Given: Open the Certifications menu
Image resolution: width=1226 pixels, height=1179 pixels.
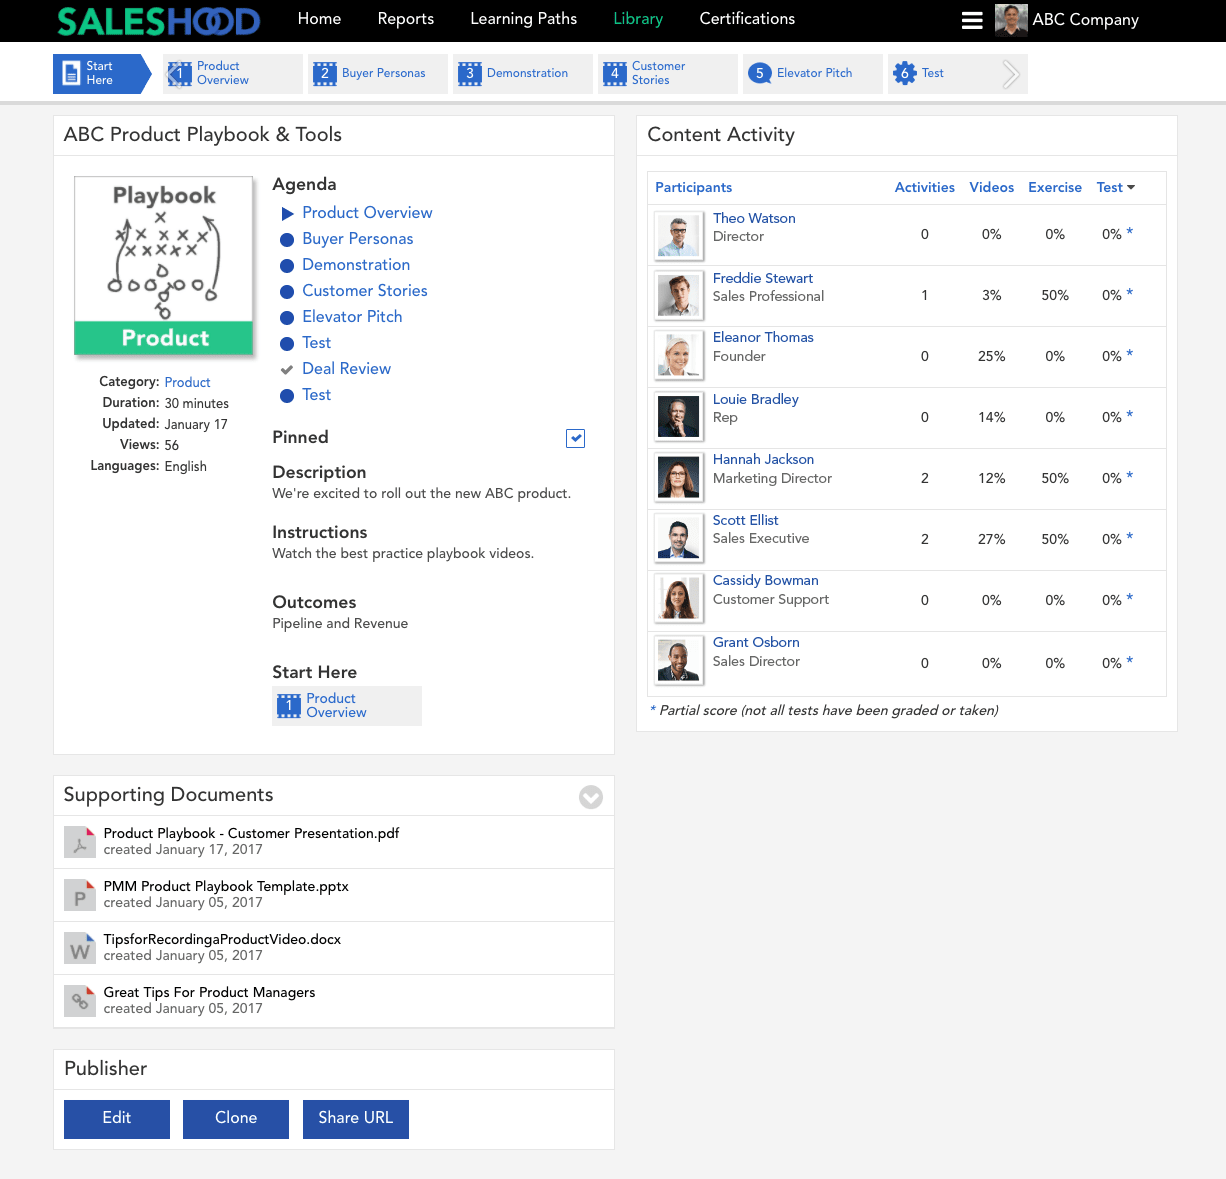Looking at the screenshot, I should pos(747,19).
